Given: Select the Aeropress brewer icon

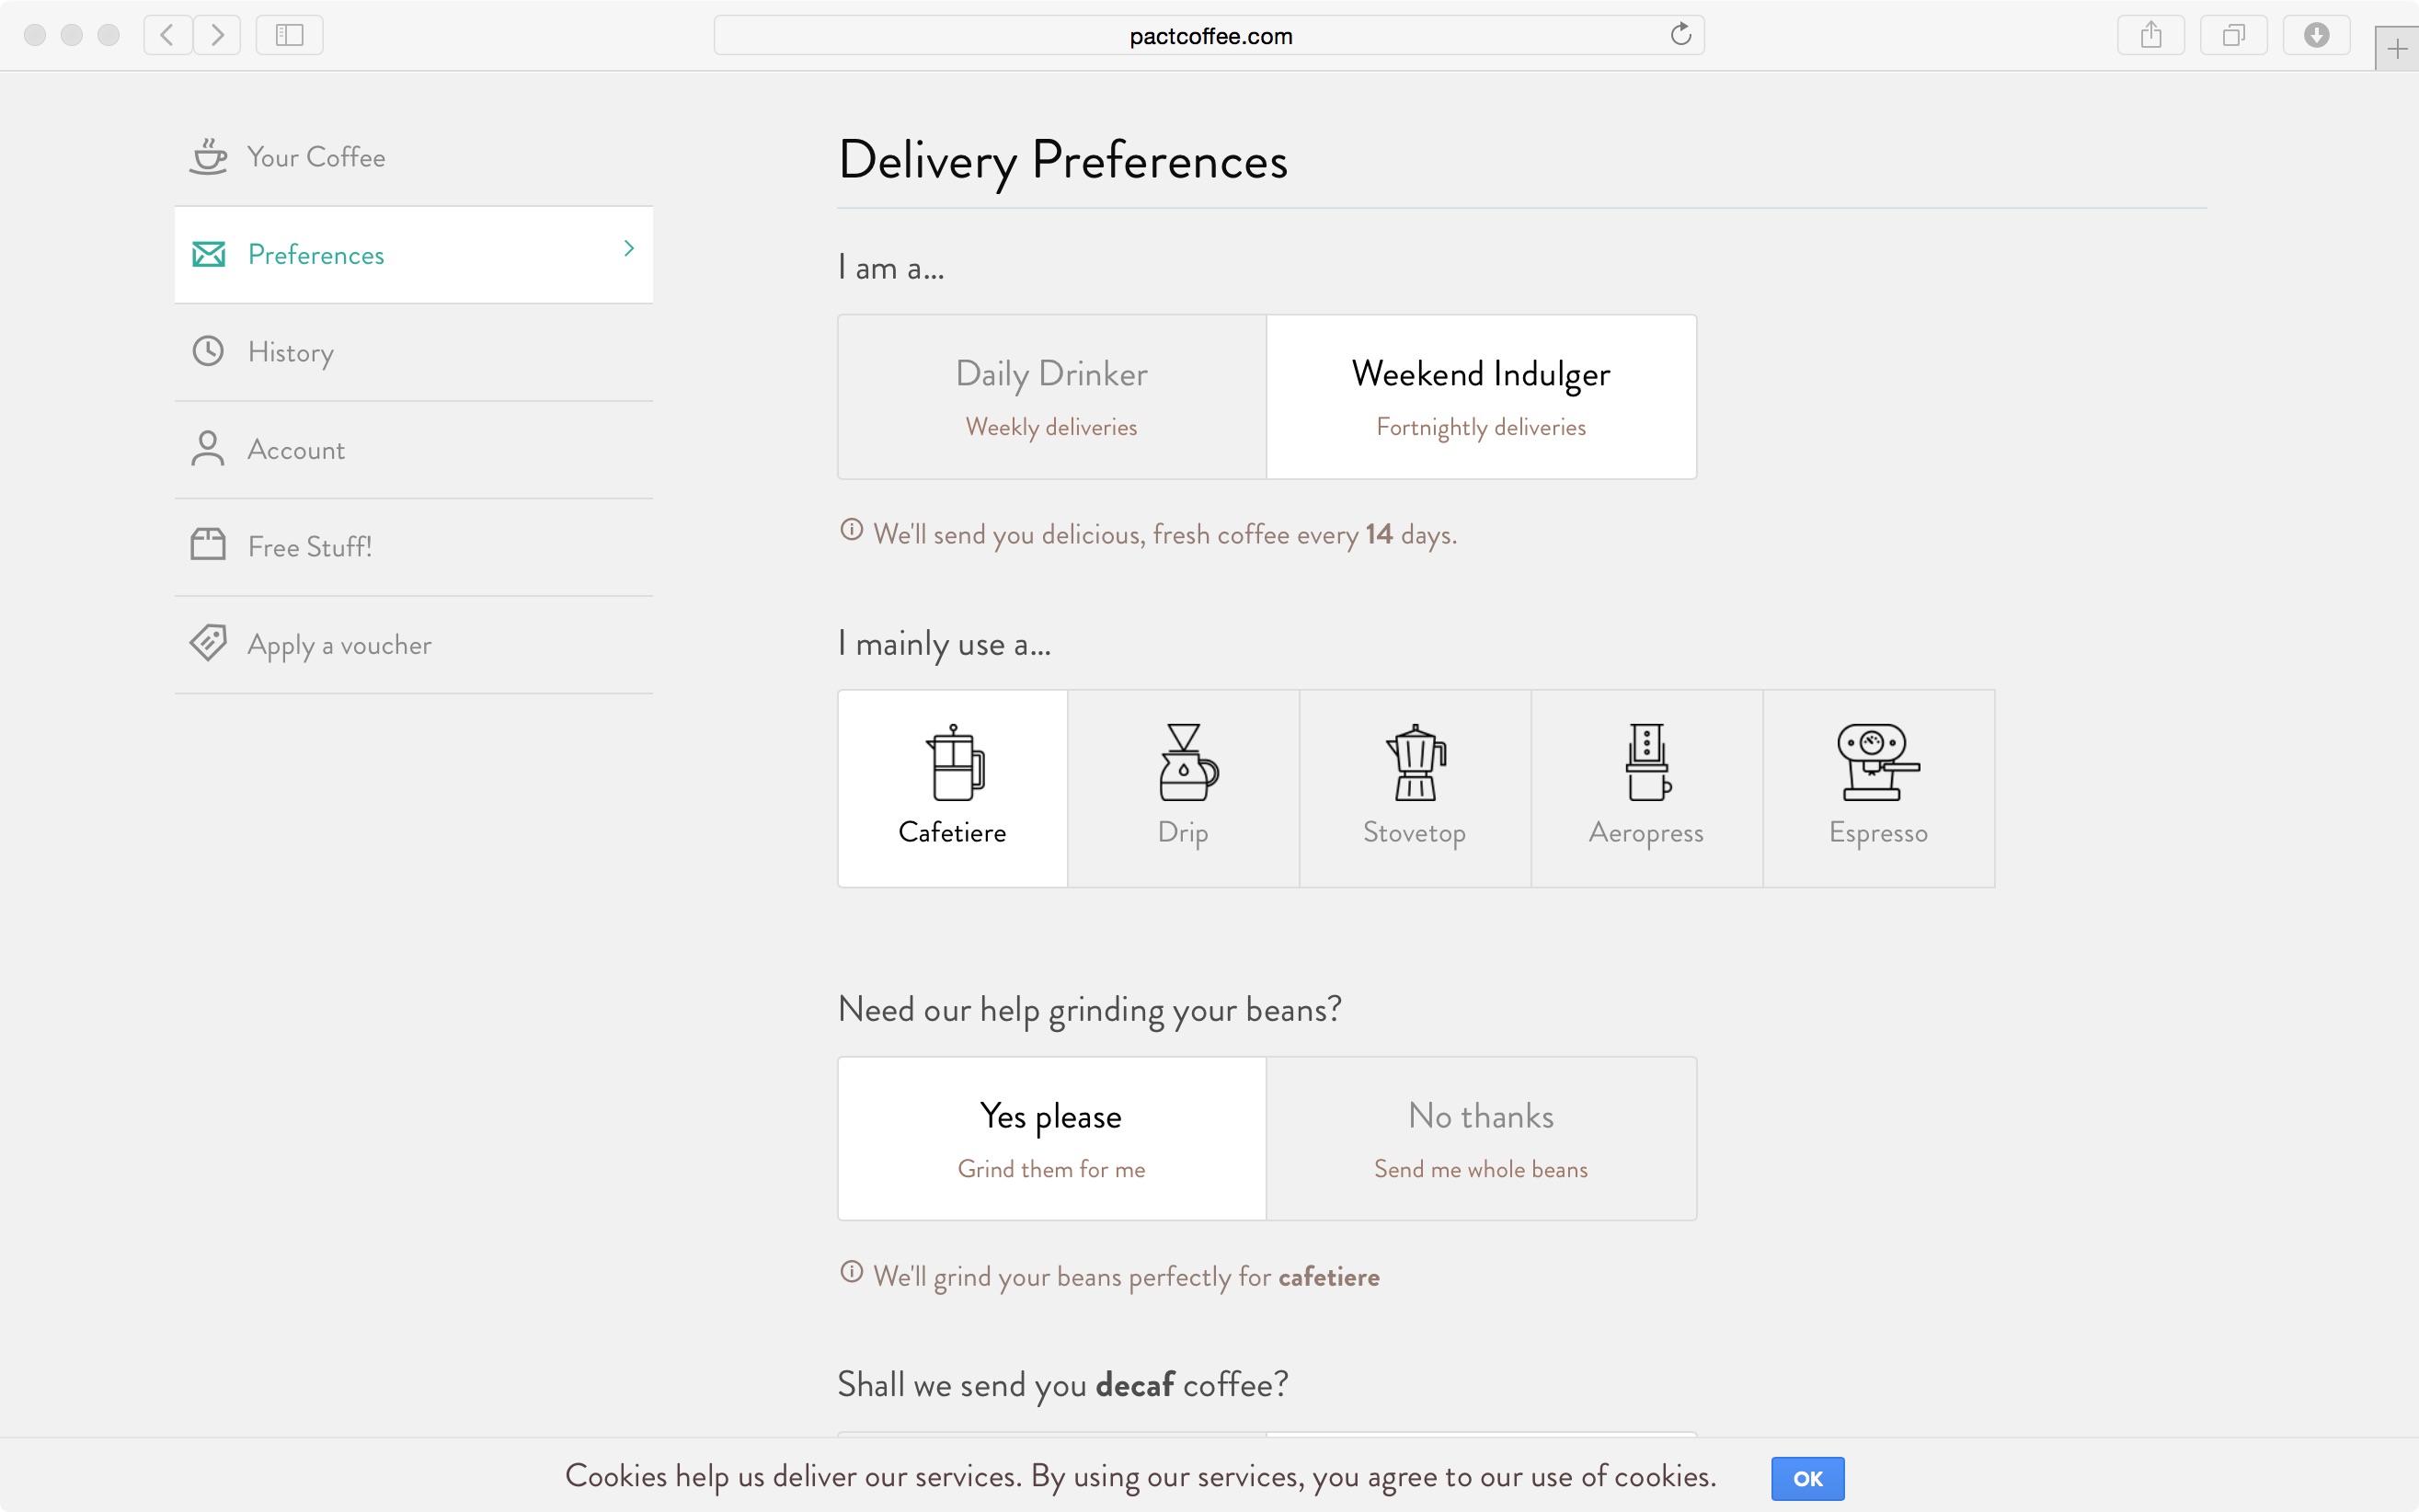Looking at the screenshot, I should (x=1646, y=763).
